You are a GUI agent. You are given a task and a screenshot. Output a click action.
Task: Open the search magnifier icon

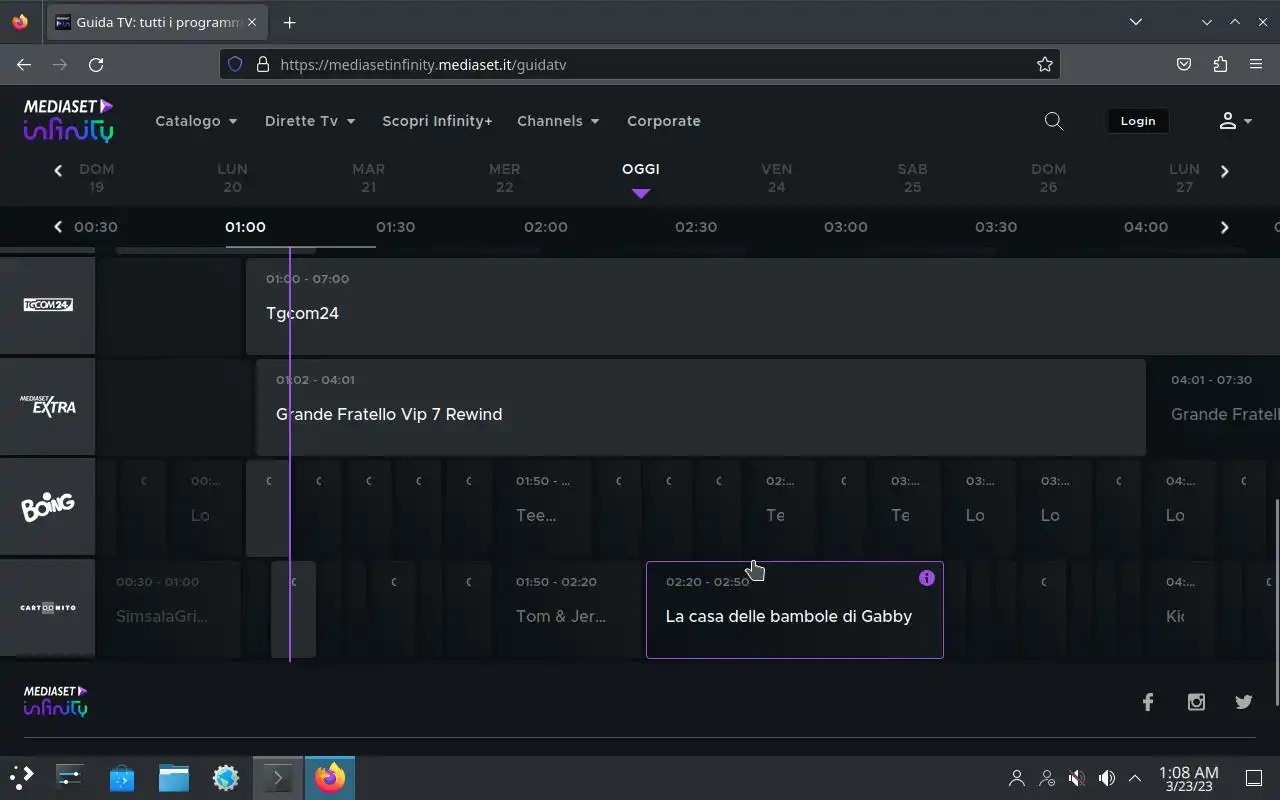coord(1053,121)
